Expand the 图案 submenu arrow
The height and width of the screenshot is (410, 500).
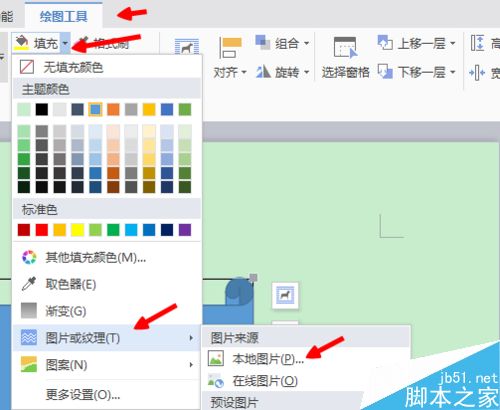click(191, 365)
